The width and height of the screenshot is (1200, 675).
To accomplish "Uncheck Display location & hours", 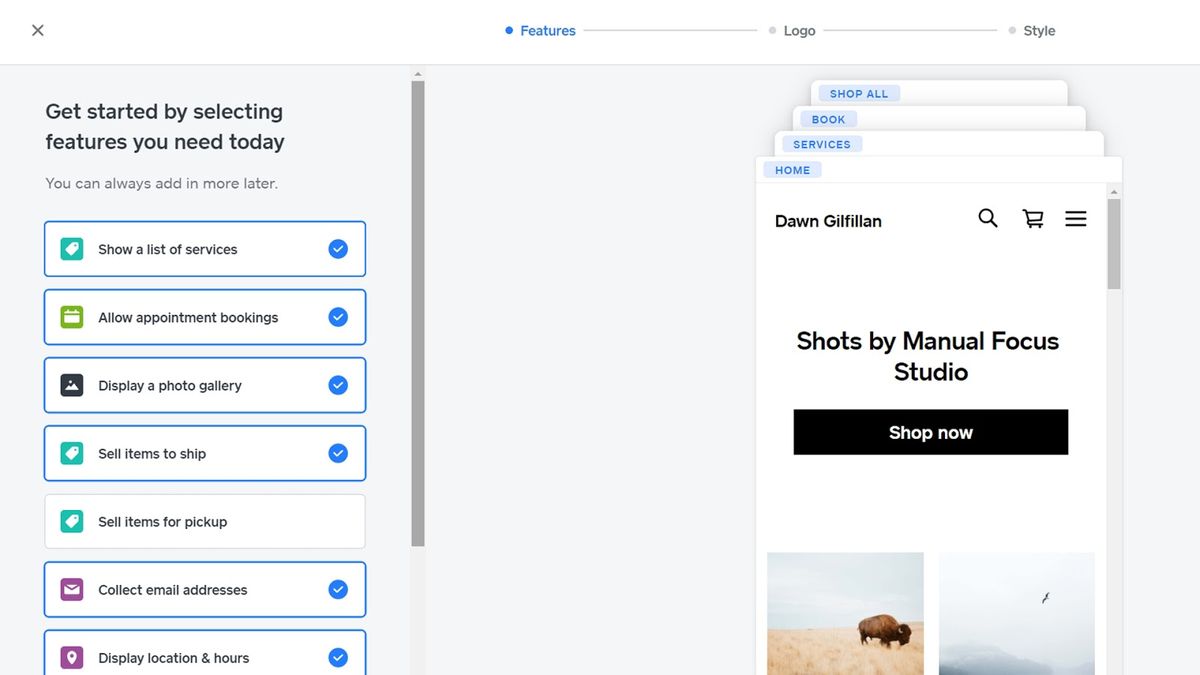I will pyautogui.click(x=338, y=657).
